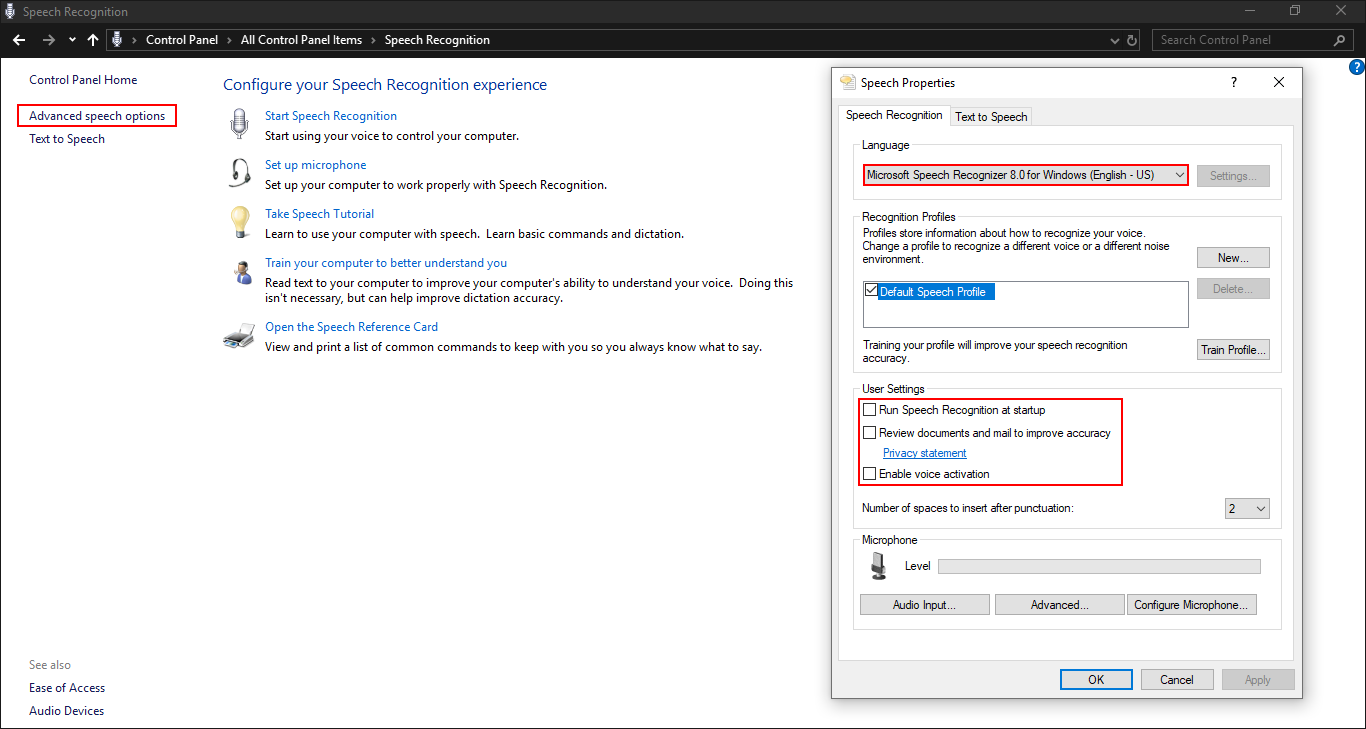Click the microphone icon beside Start Speech Recognition
The image size is (1366, 729).
point(238,124)
